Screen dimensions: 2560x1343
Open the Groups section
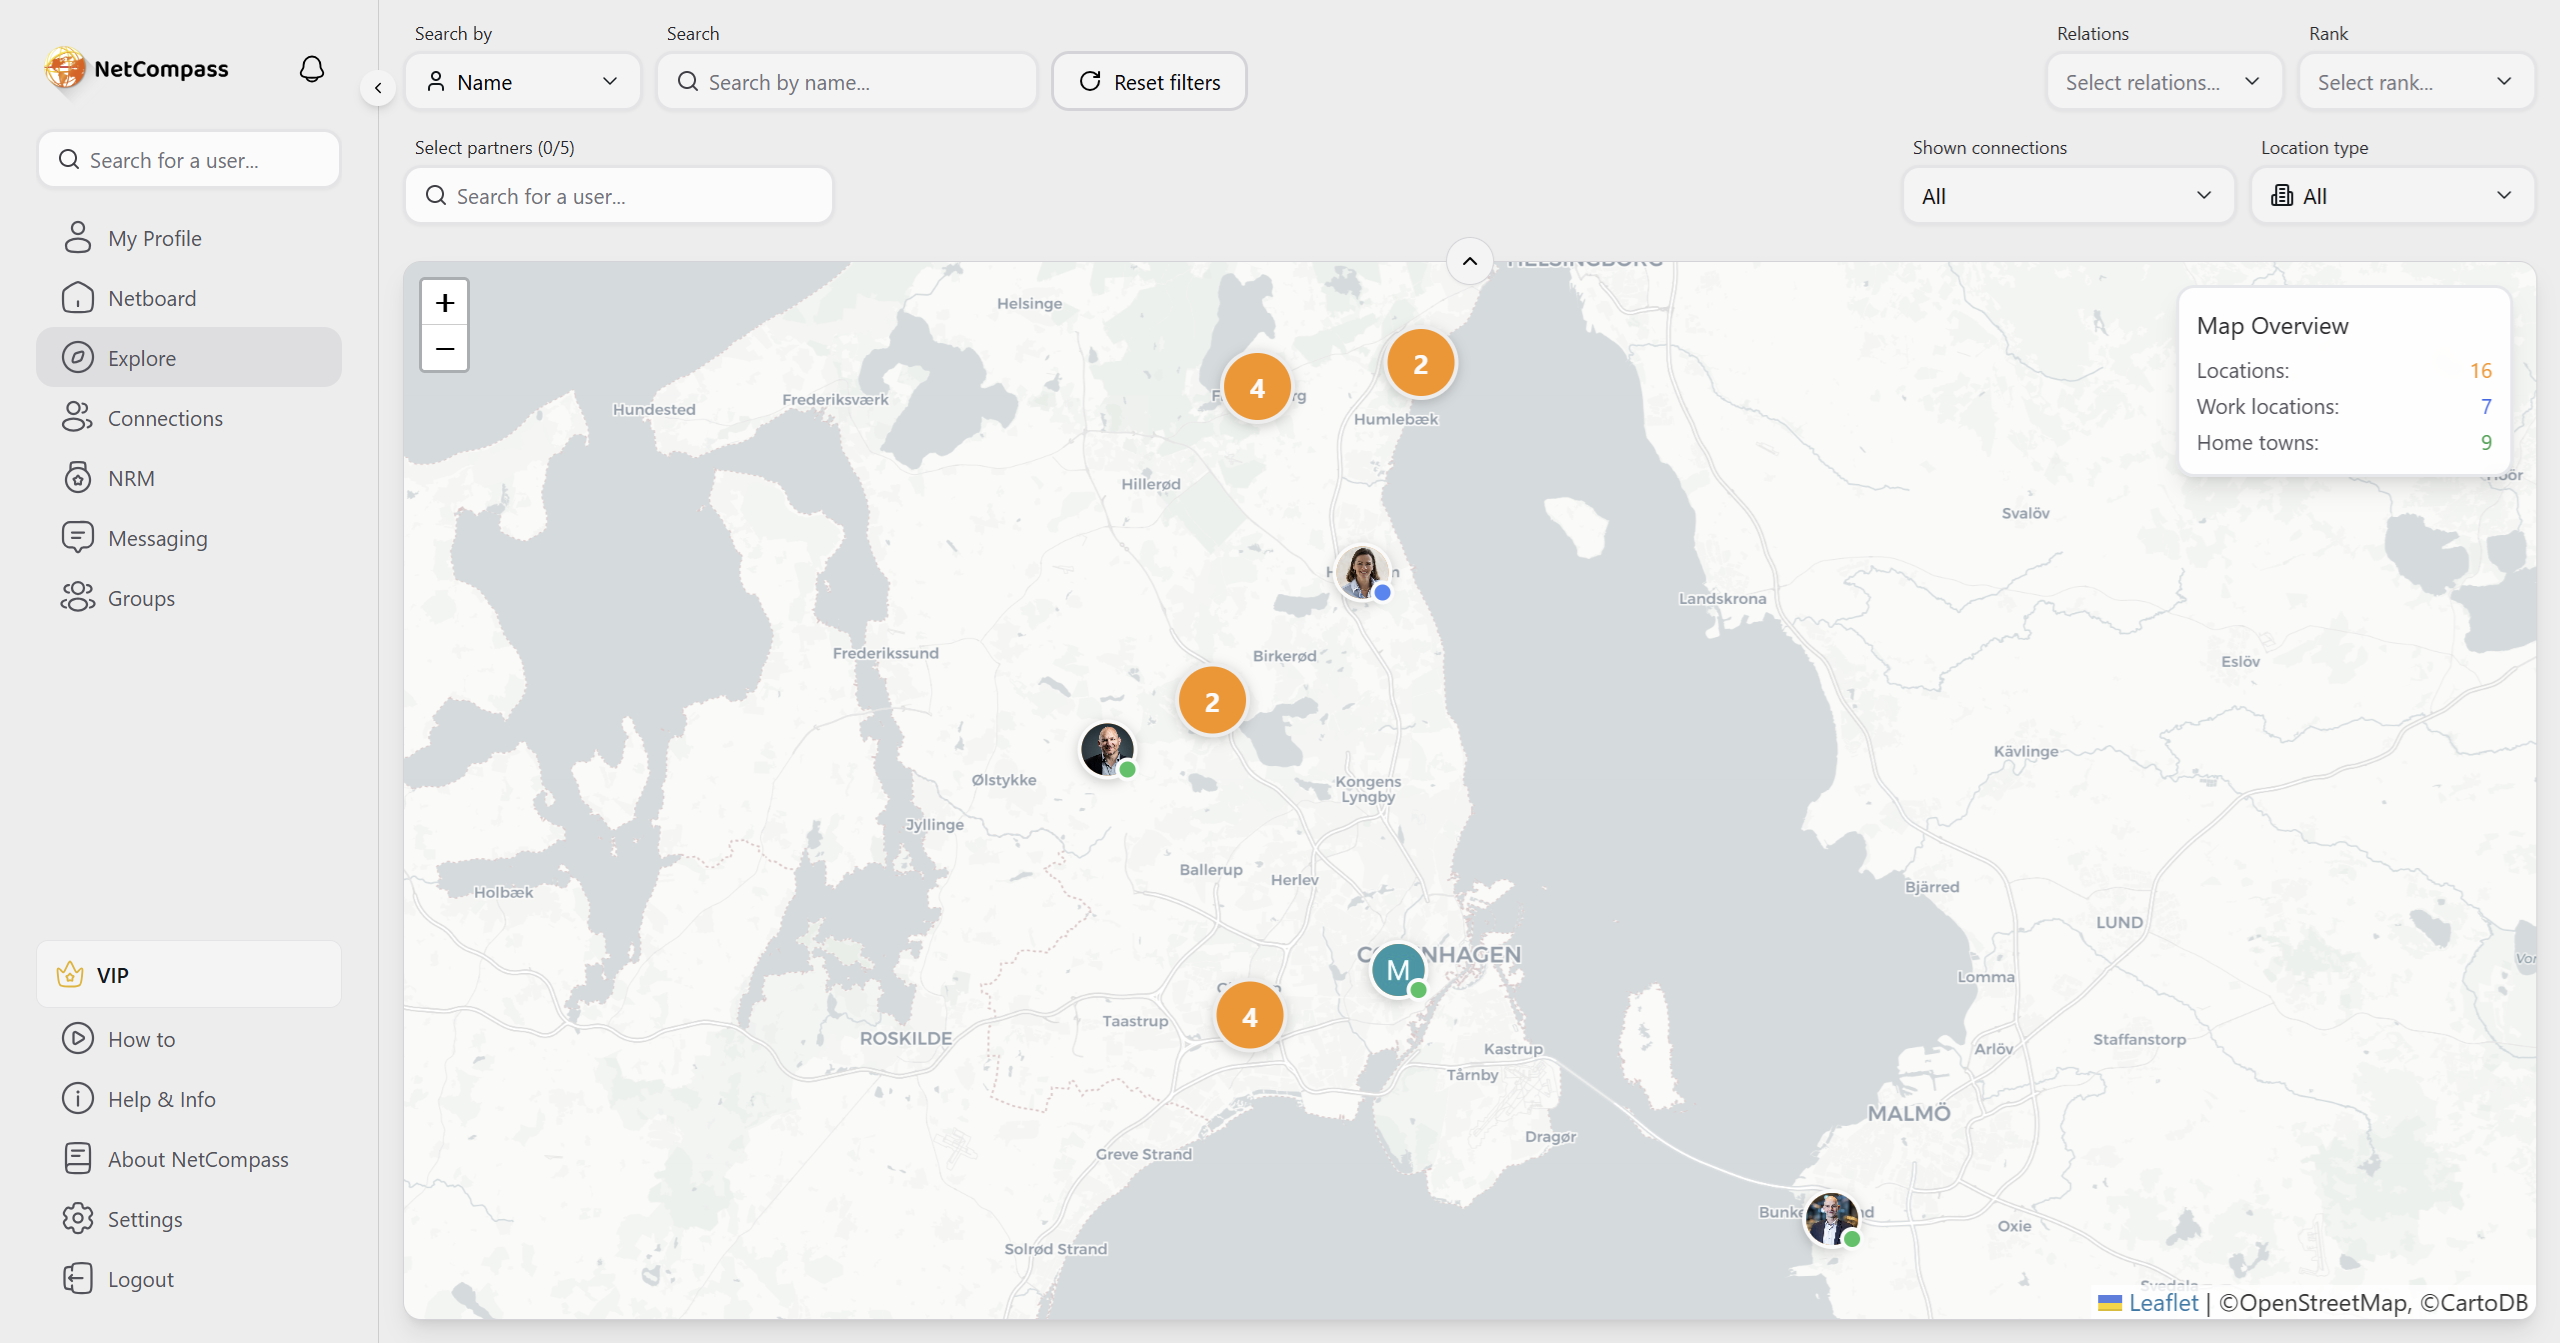[x=142, y=597]
